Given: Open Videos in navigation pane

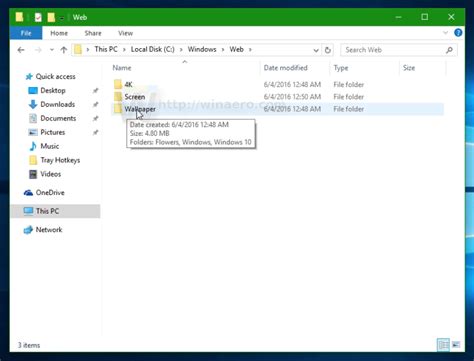Looking at the screenshot, I should 51,174.
